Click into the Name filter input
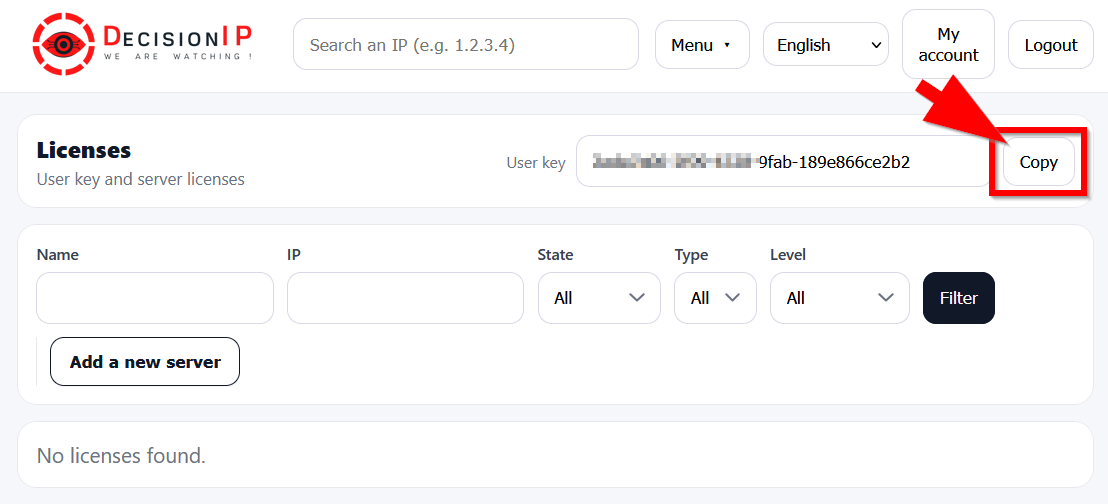1108x504 pixels. click(155, 298)
